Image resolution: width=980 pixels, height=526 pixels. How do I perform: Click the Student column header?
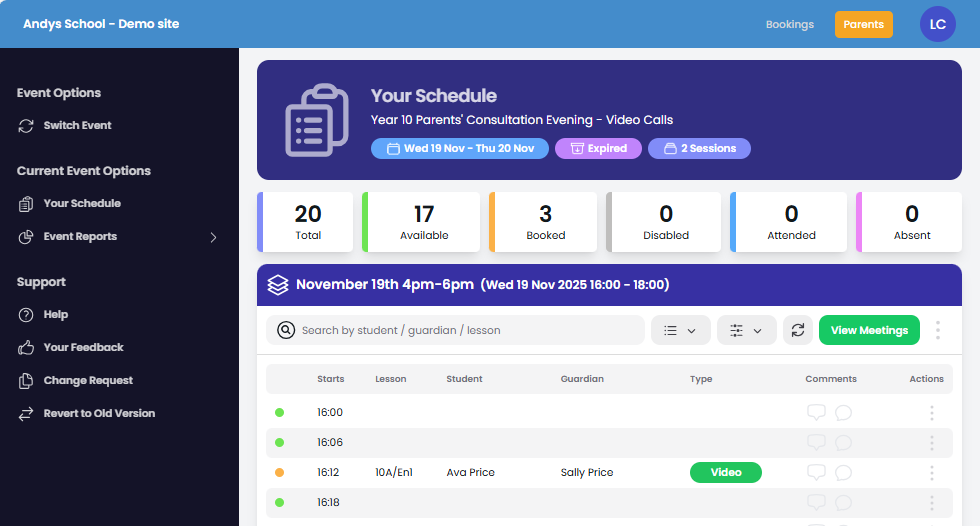click(464, 379)
